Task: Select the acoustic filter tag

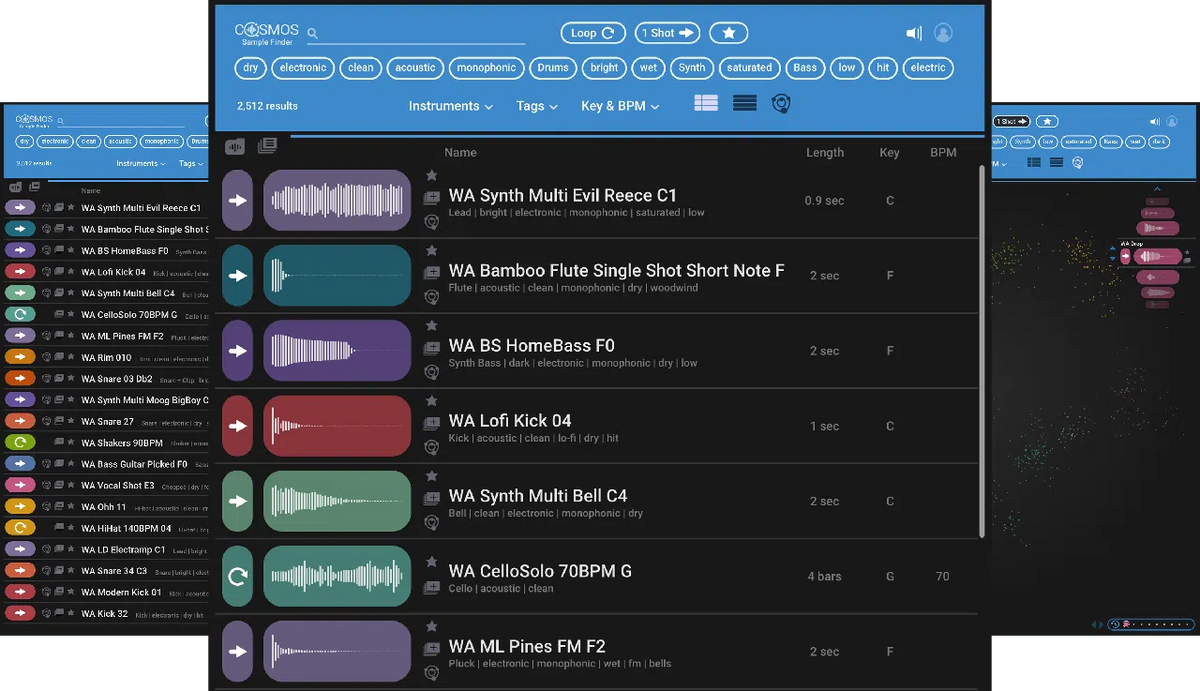Action: coord(415,68)
